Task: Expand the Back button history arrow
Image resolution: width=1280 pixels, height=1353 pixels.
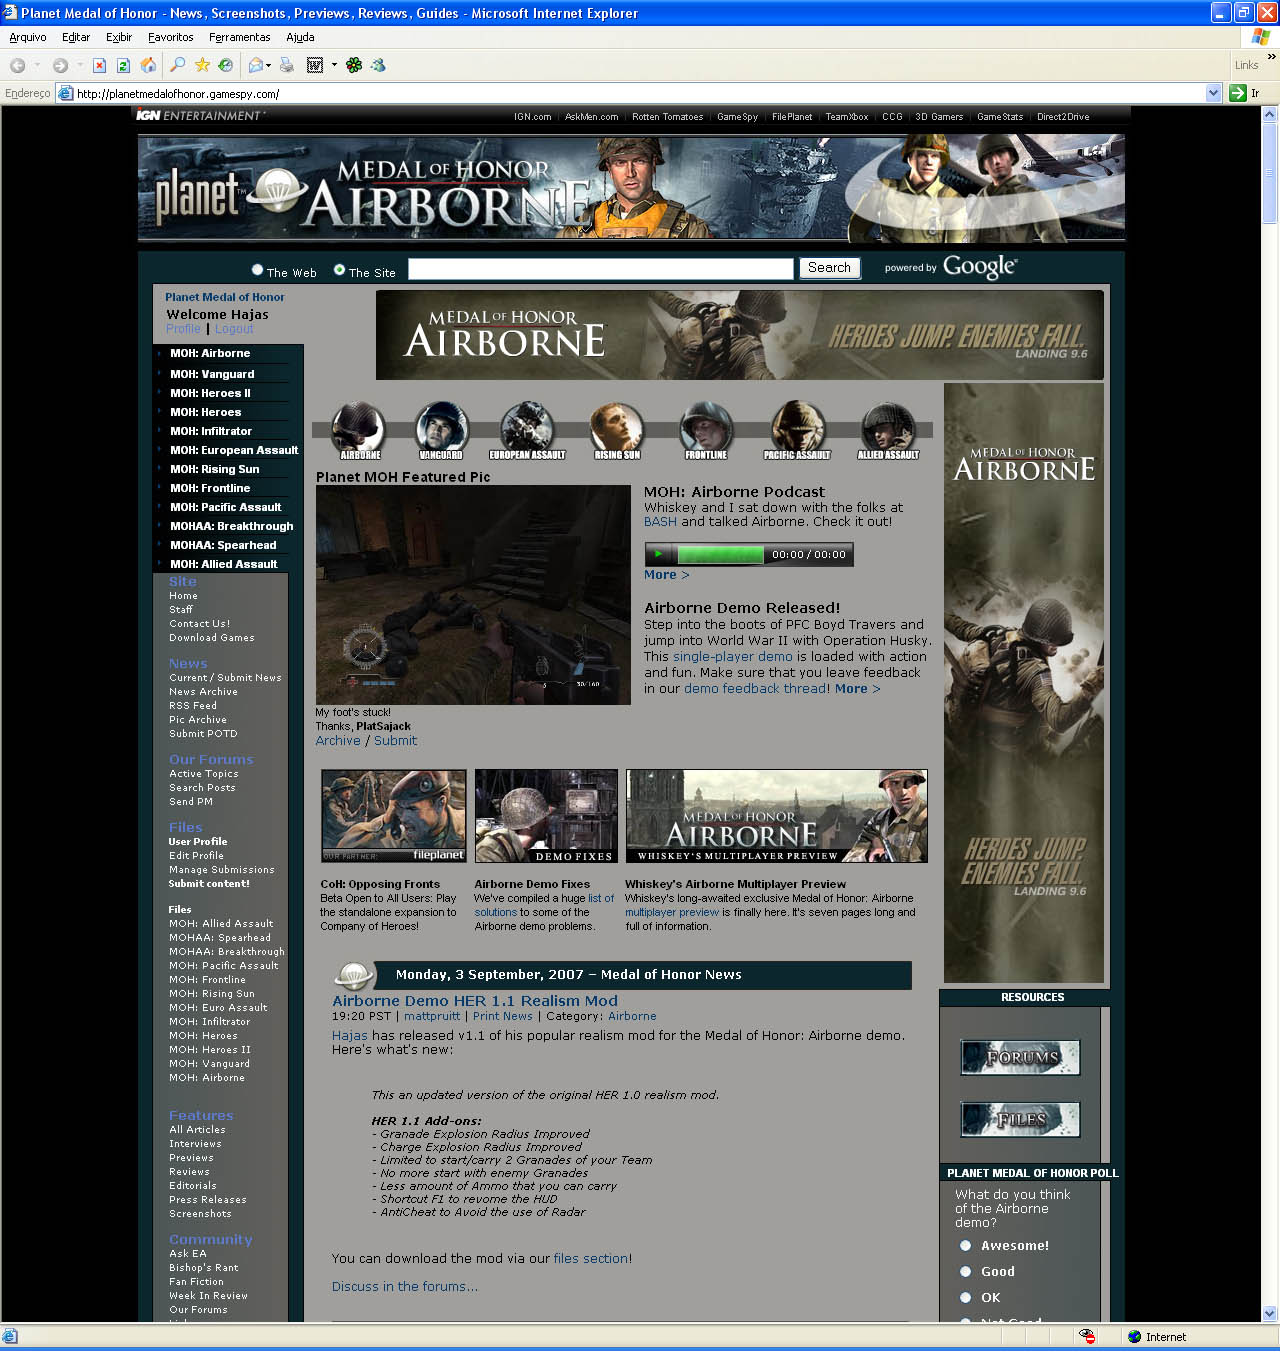Action: pos(37,66)
